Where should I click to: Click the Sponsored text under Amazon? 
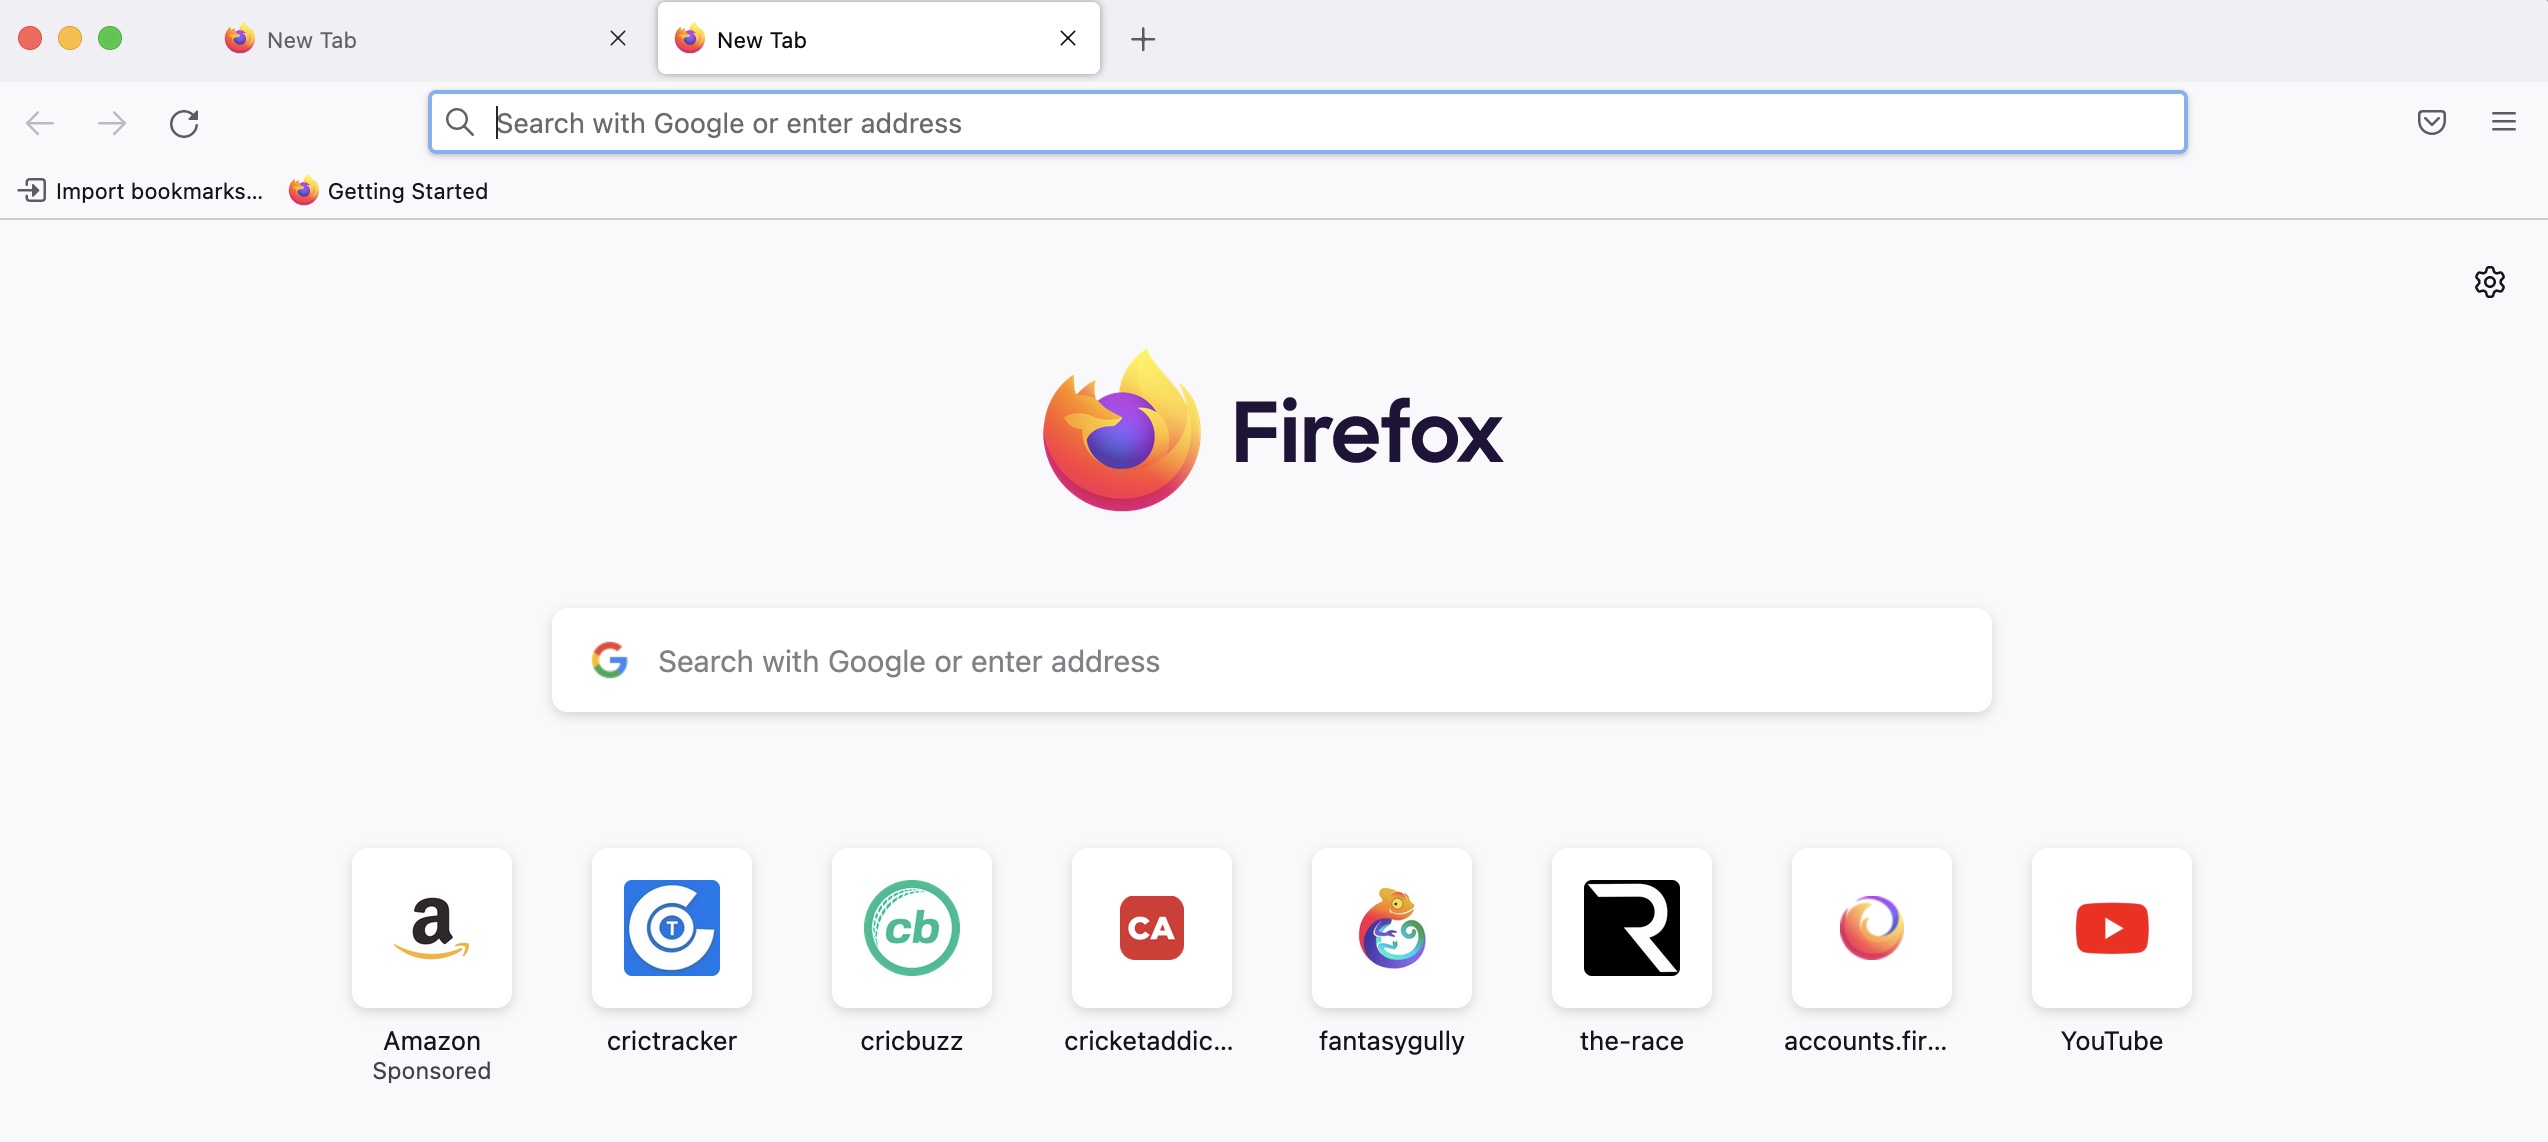coord(432,1071)
